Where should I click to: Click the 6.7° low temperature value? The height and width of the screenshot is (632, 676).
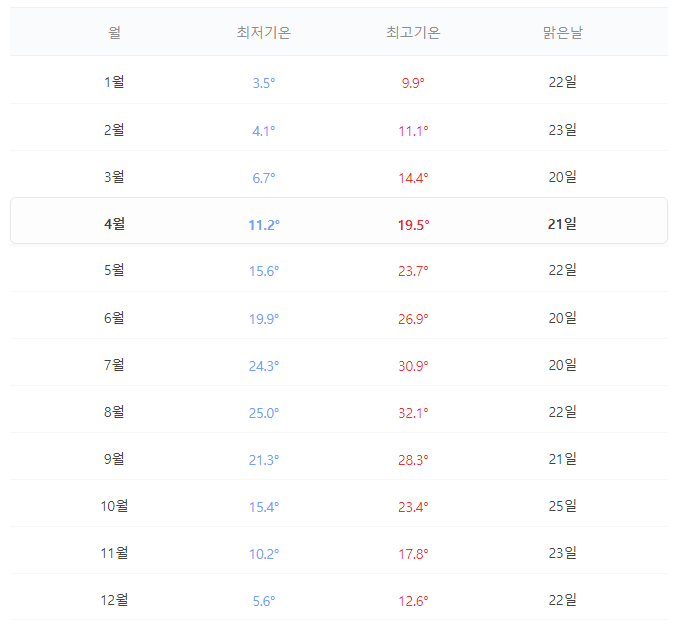264,178
